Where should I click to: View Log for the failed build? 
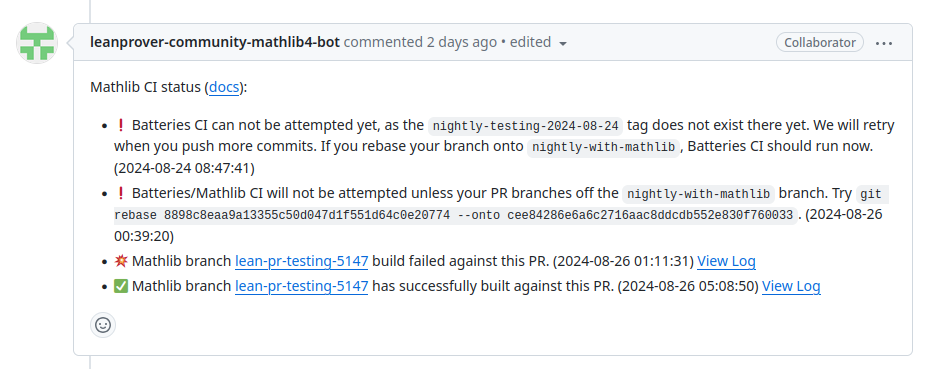[x=726, y=261]
